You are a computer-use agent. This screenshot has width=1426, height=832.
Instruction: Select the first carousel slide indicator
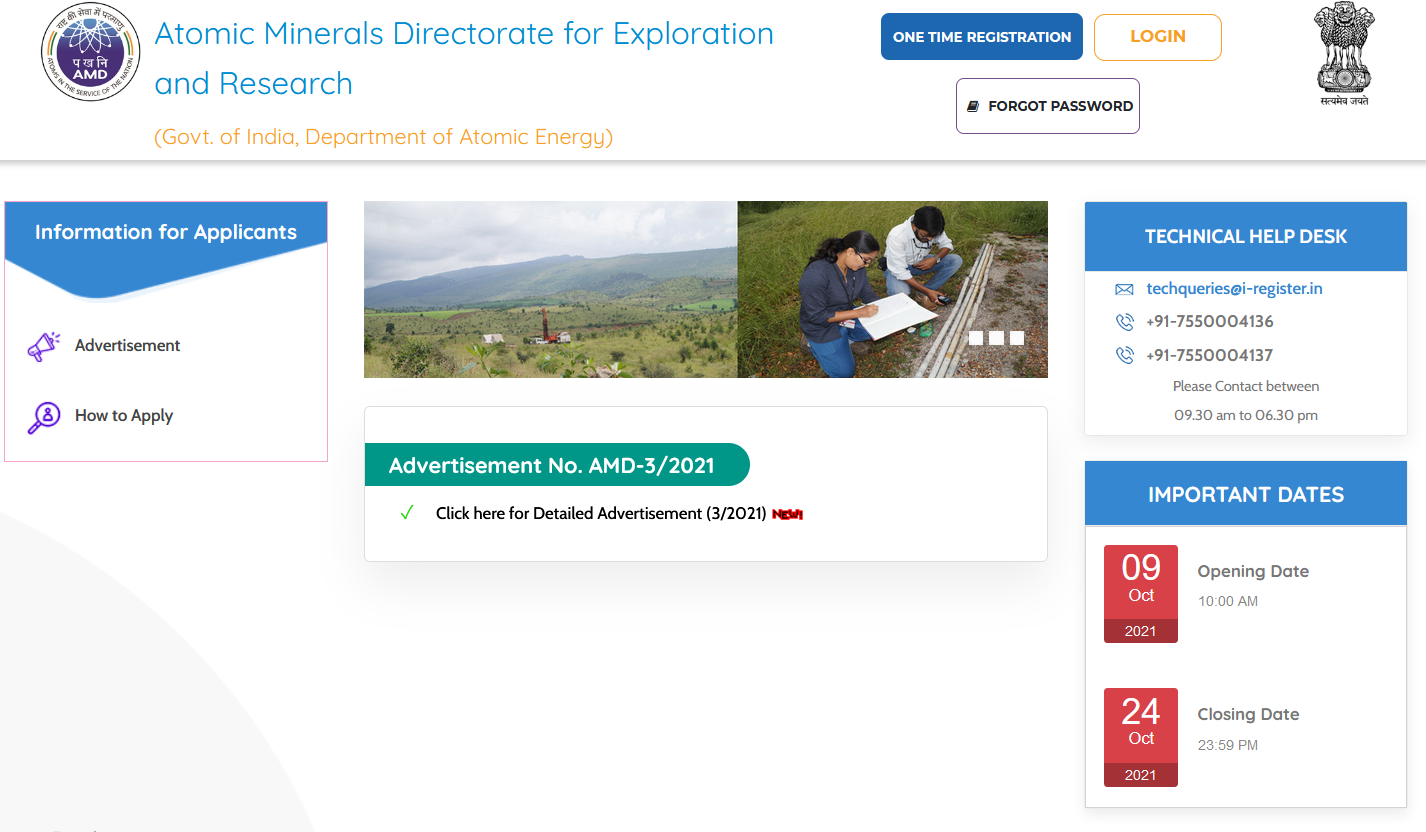pyautogui.click(x=975, y=338)
